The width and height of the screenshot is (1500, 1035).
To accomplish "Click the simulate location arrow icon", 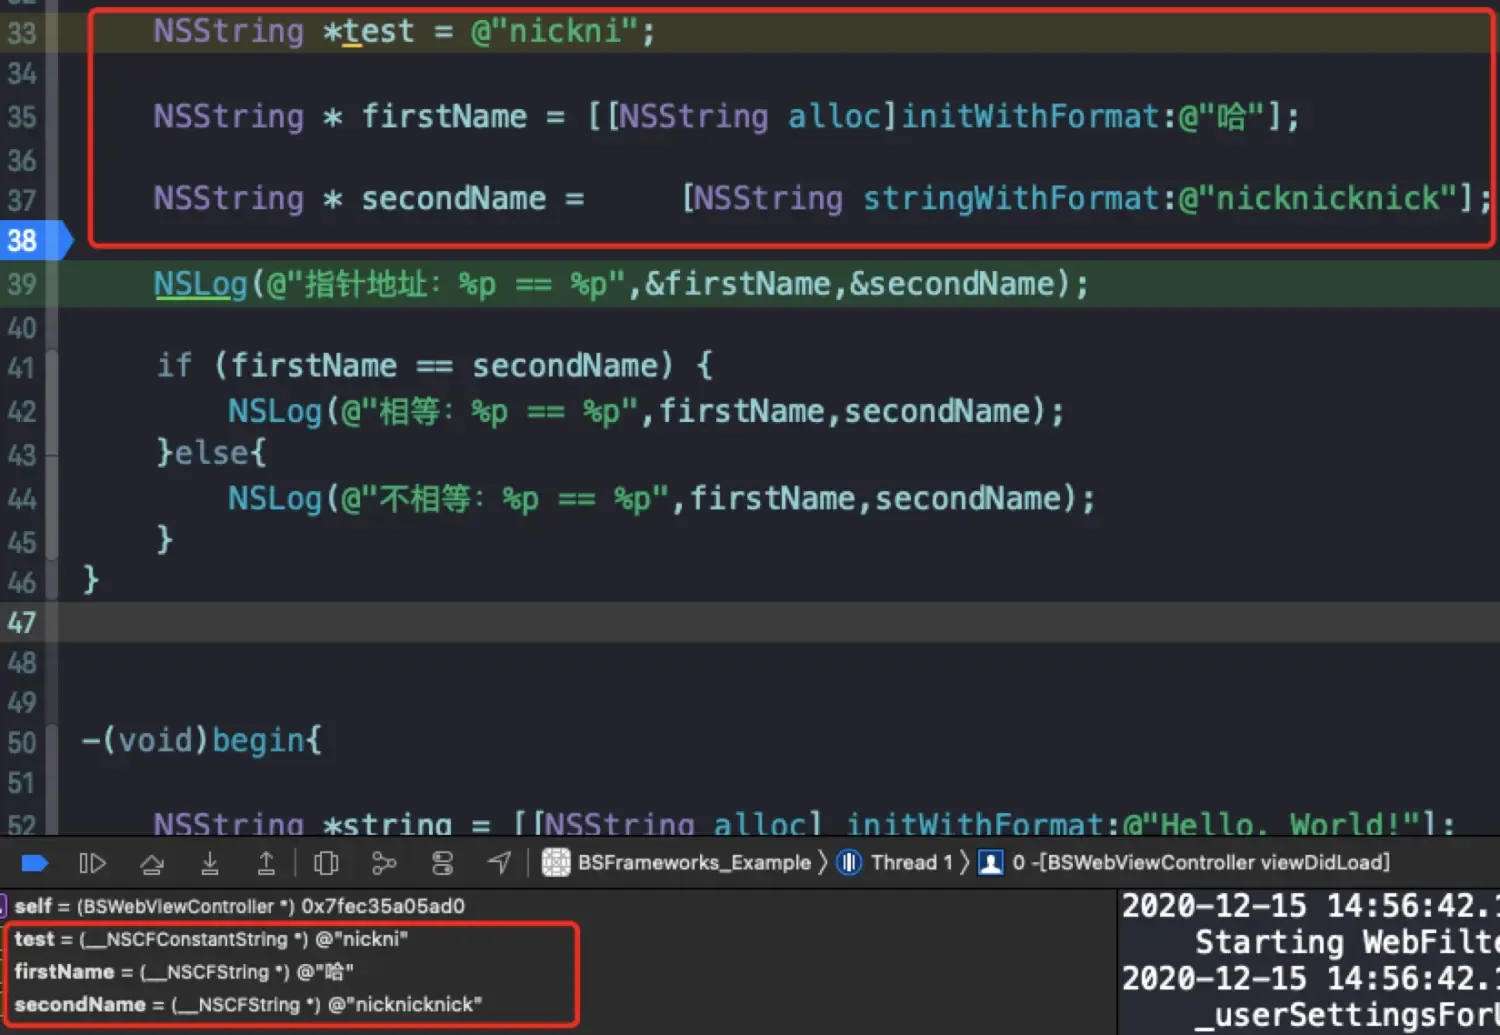I will coord(500,862).
